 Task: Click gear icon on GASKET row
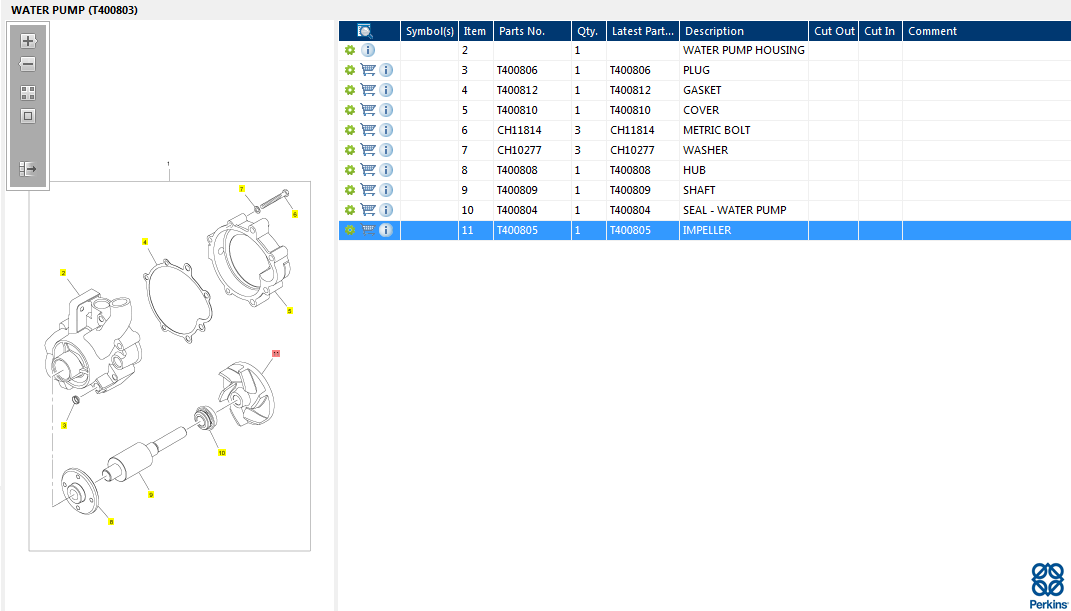click(x=350, y=90)
